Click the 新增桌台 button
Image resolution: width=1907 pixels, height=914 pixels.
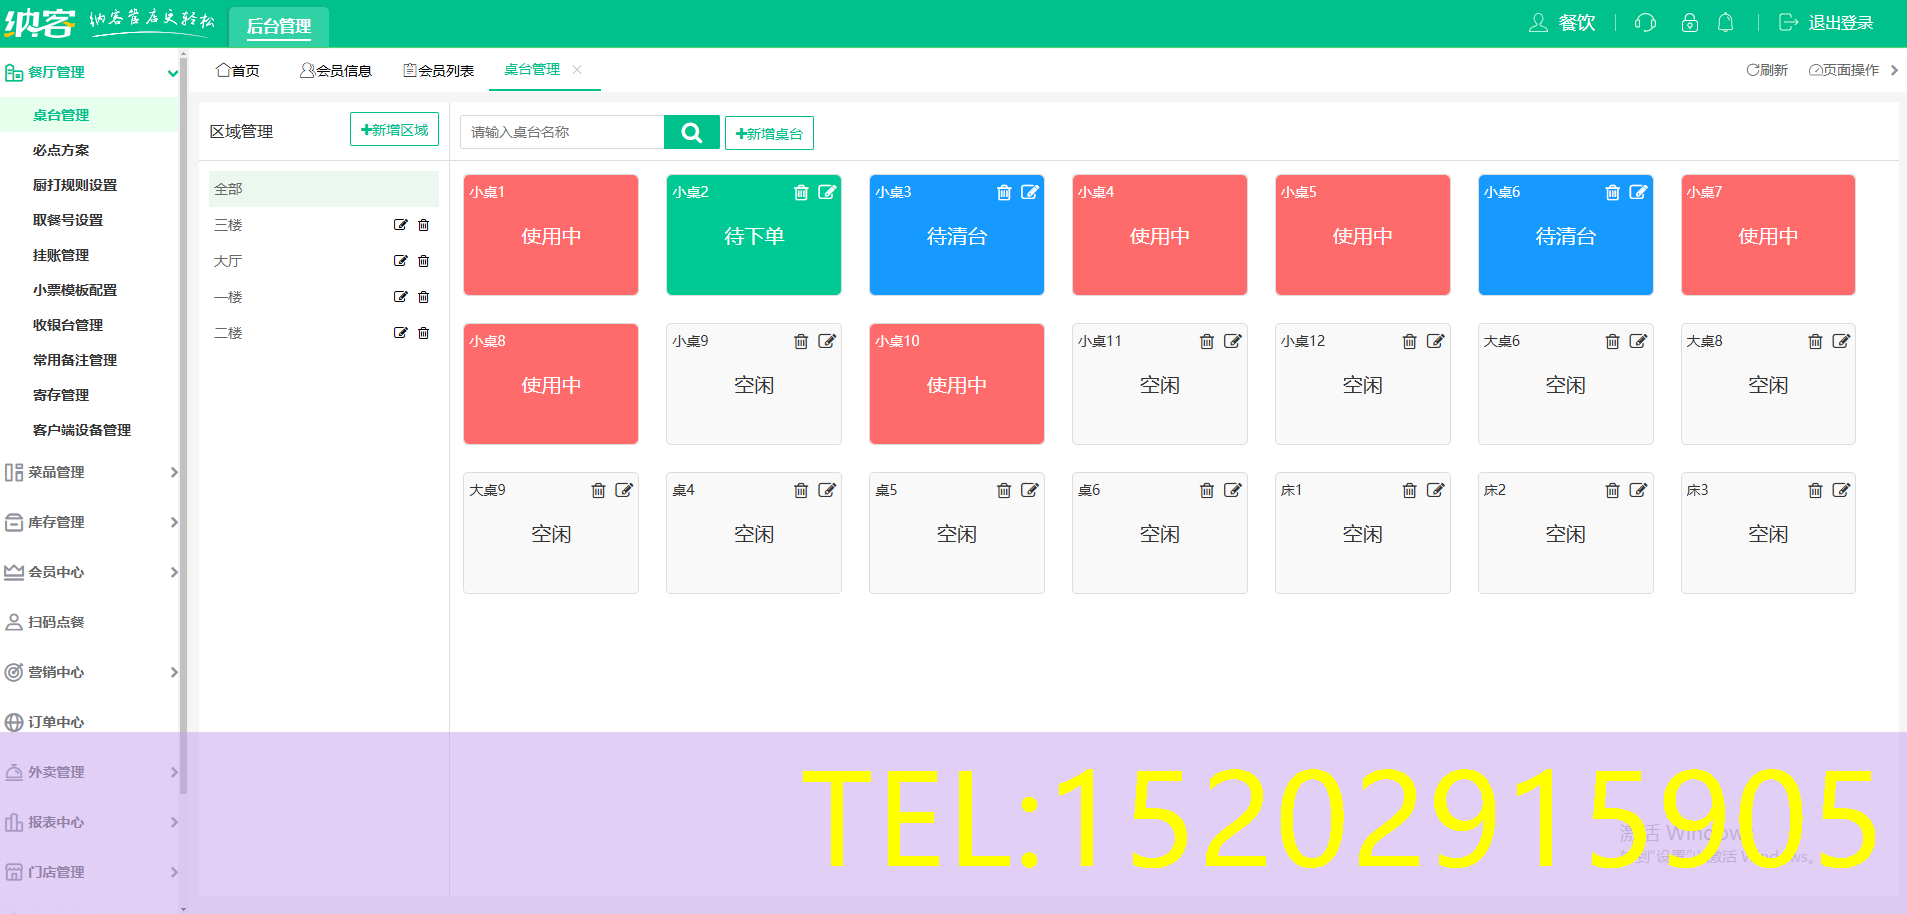point(769,133)
